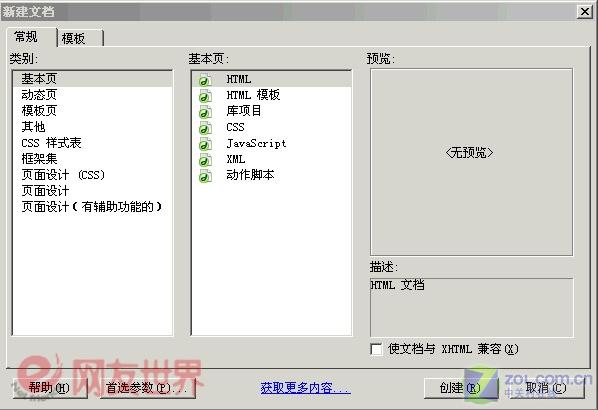Viewport: 598px width, 410px height.
Task: Click the 创建 button
Action: 461,388
